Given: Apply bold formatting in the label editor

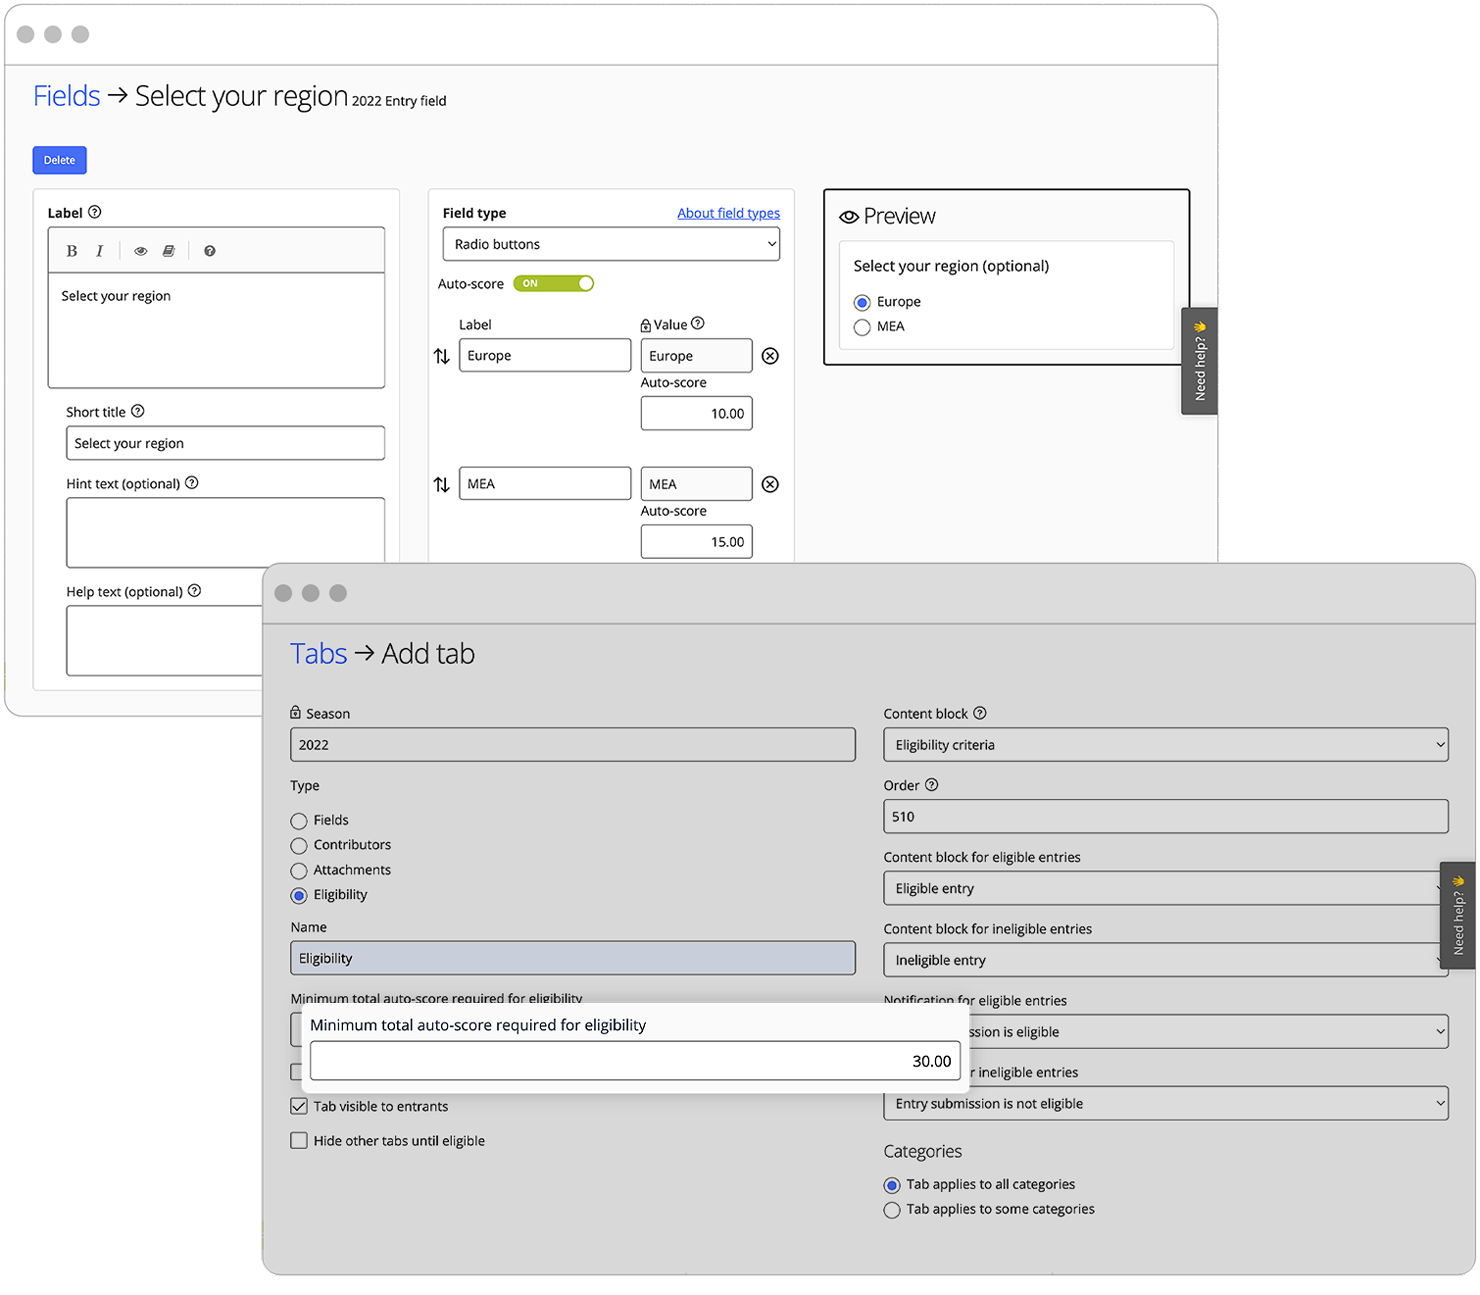Looking at the screenshot, I should 71,250.
